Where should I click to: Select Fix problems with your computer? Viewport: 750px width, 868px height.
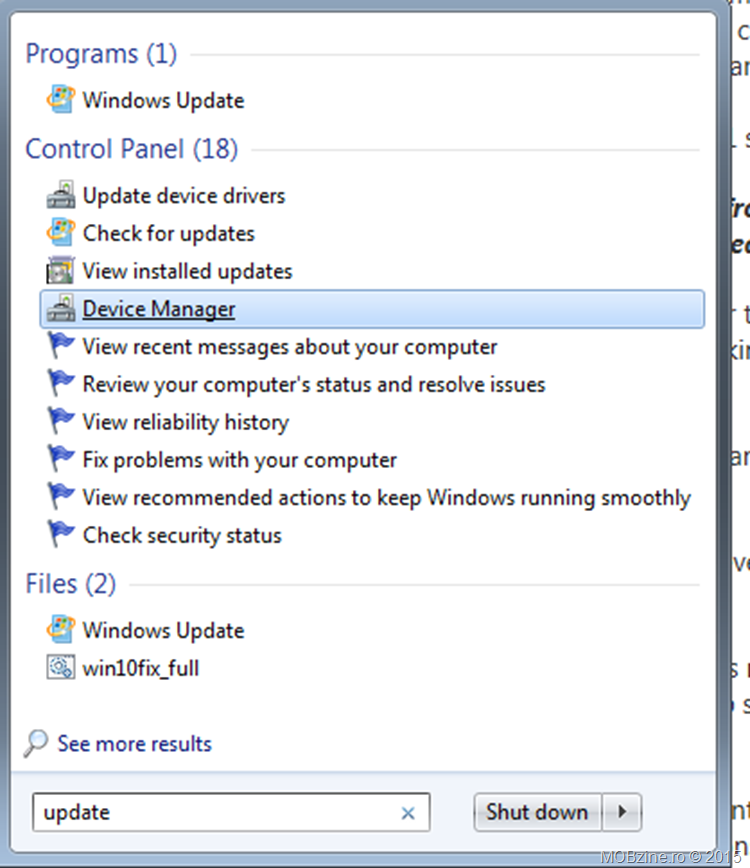click(240, 460)
